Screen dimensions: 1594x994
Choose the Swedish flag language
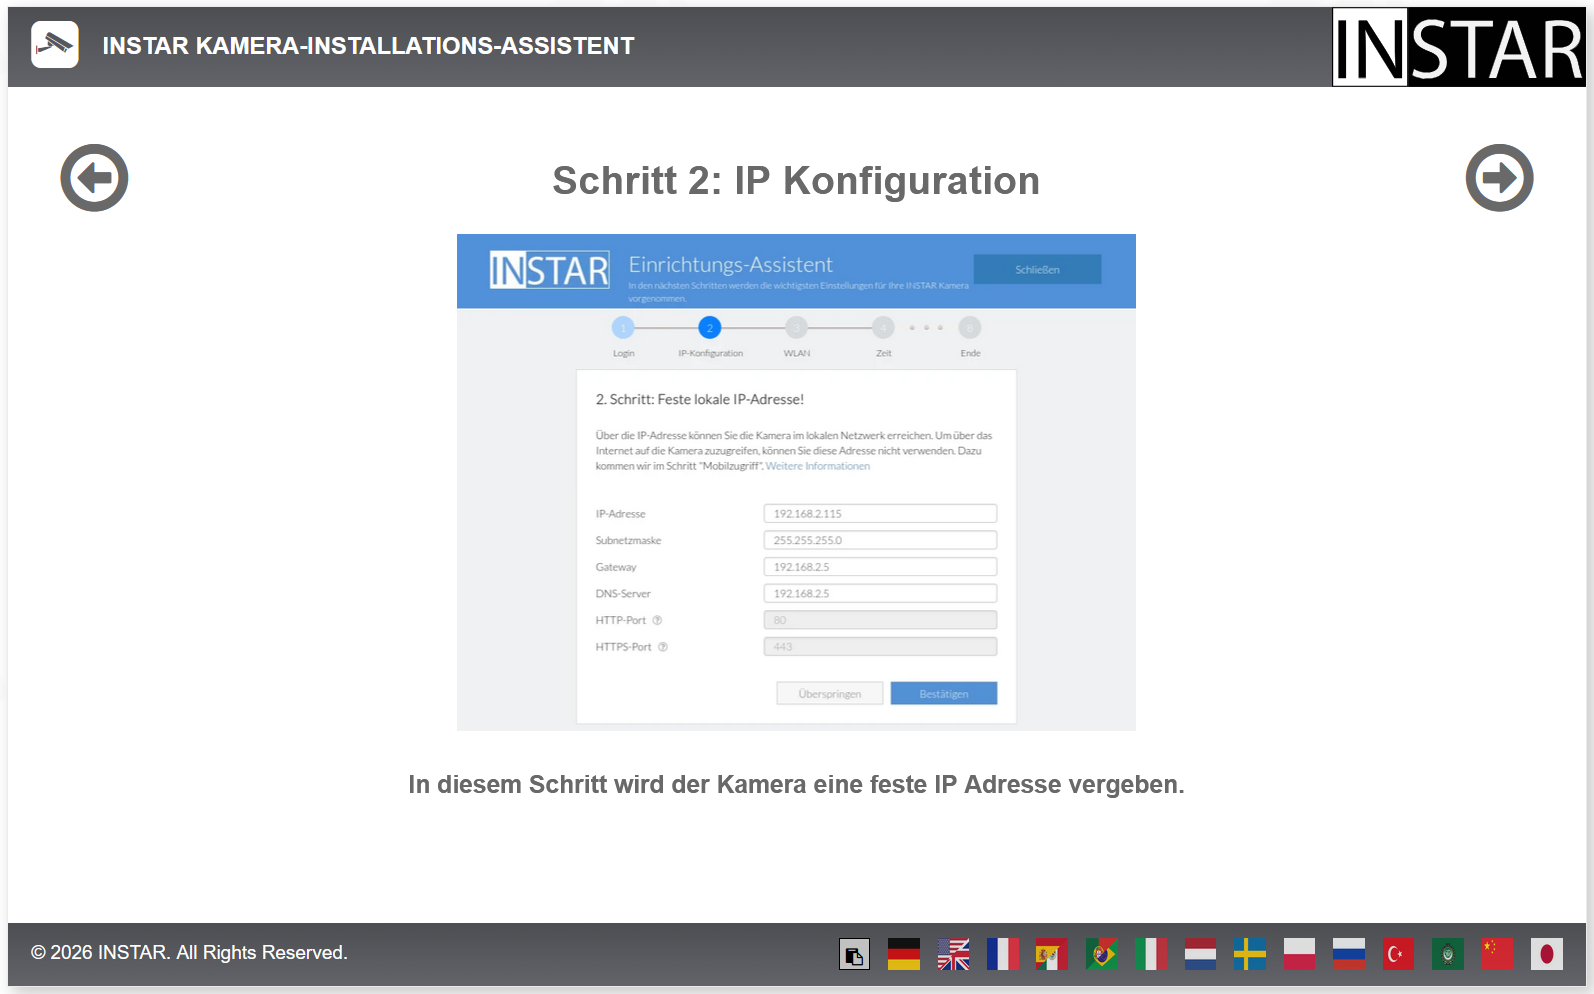coord(1250,954)
